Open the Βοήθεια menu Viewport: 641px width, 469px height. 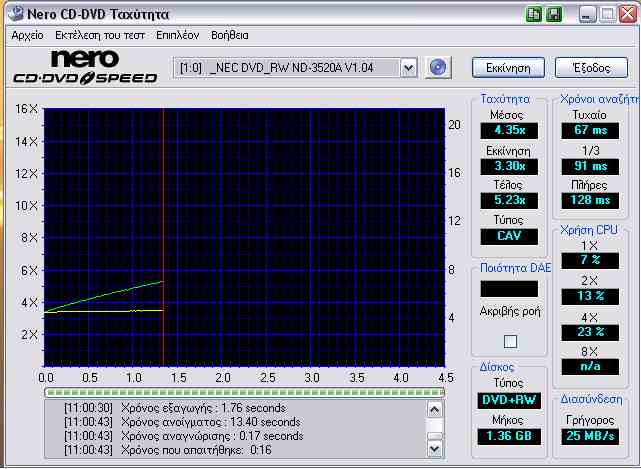pos(230,36)
